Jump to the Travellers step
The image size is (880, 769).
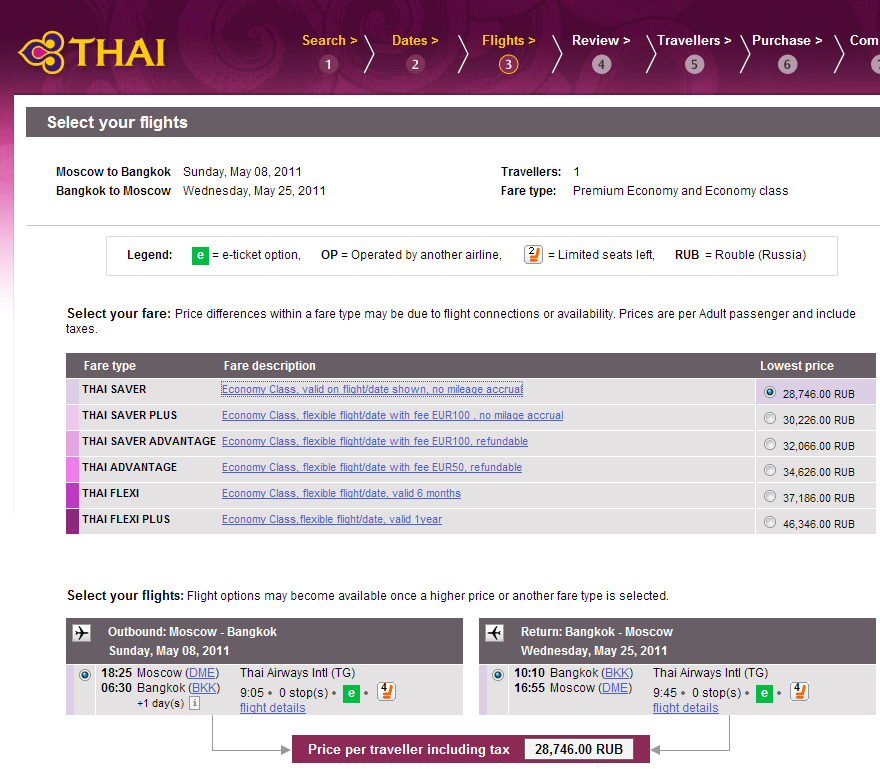pyautogui.click(x=694, y=40)
